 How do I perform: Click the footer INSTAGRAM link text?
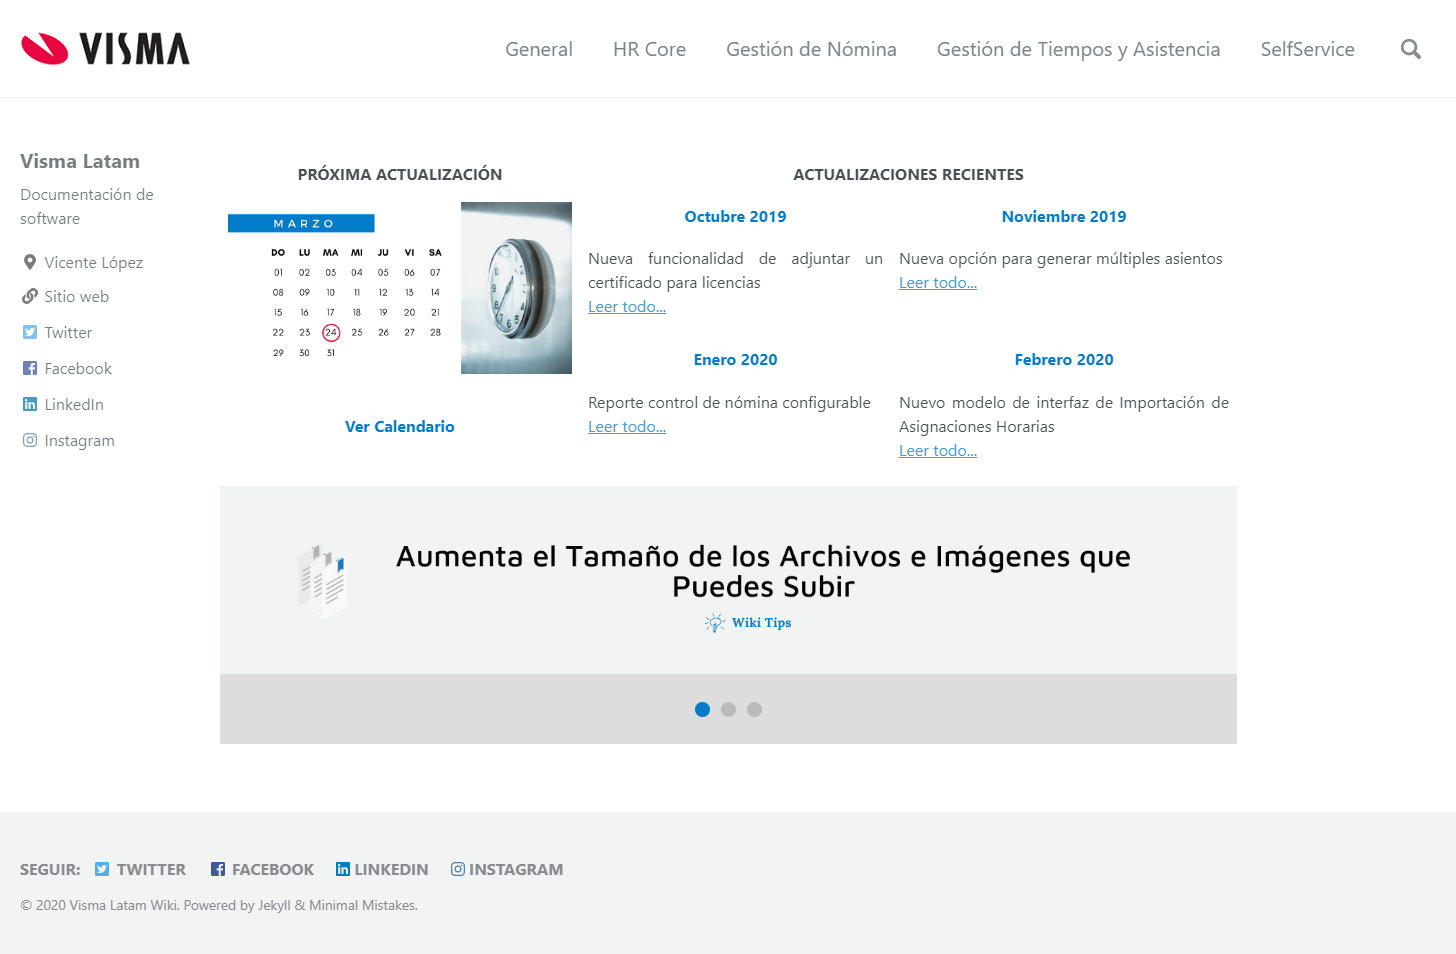pyautogui.click(x=516, y=869)
